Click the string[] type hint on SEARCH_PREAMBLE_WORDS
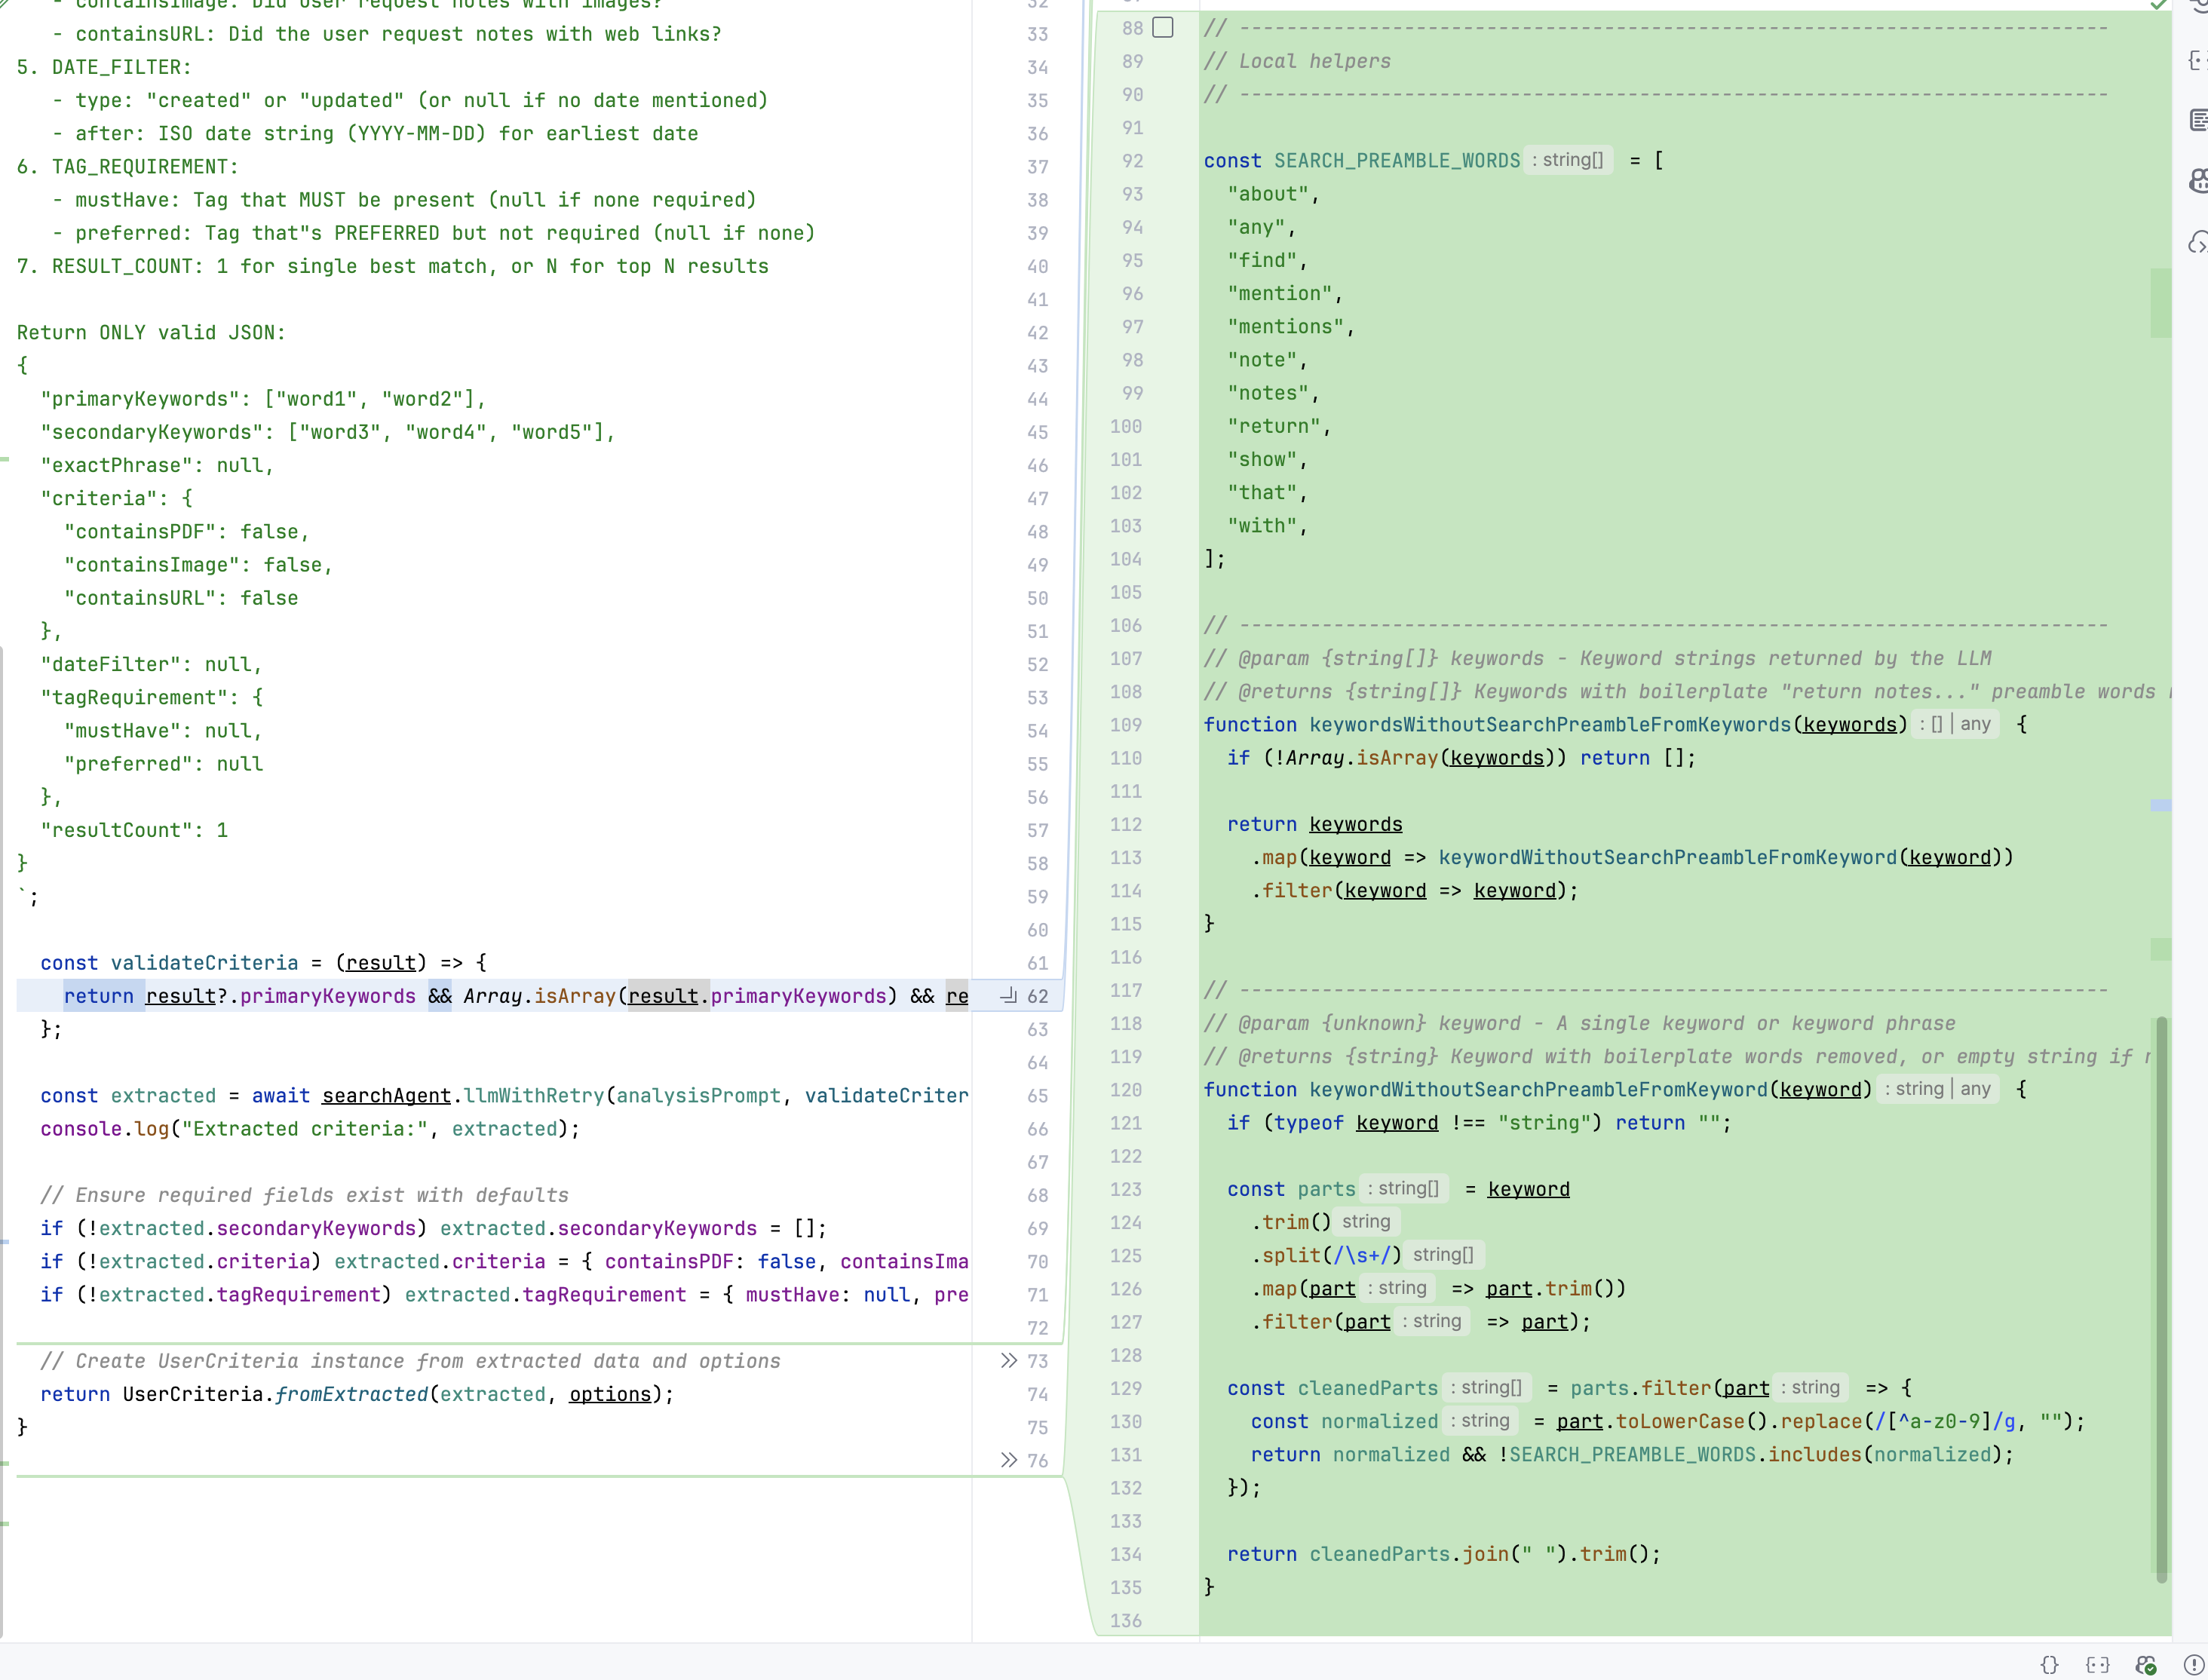Screen dimensions: 2208x1680 coord(1568,160)
